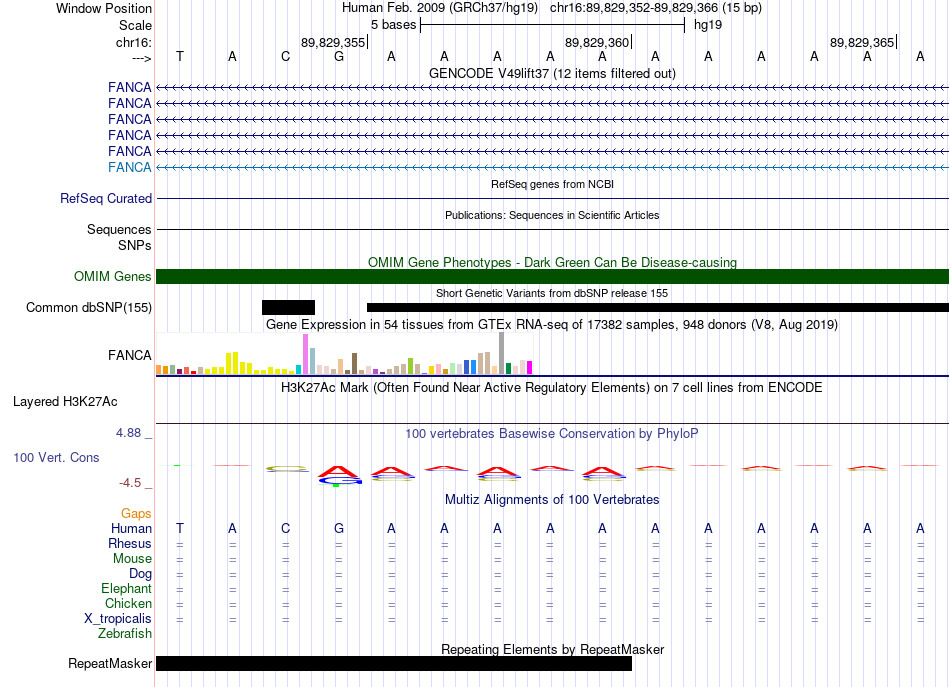Open '100 vertebrates Basewise Conservation by PhyloP' title
Image resolution: width=950 pixels, height=687 pixels.
coord(552,434)
